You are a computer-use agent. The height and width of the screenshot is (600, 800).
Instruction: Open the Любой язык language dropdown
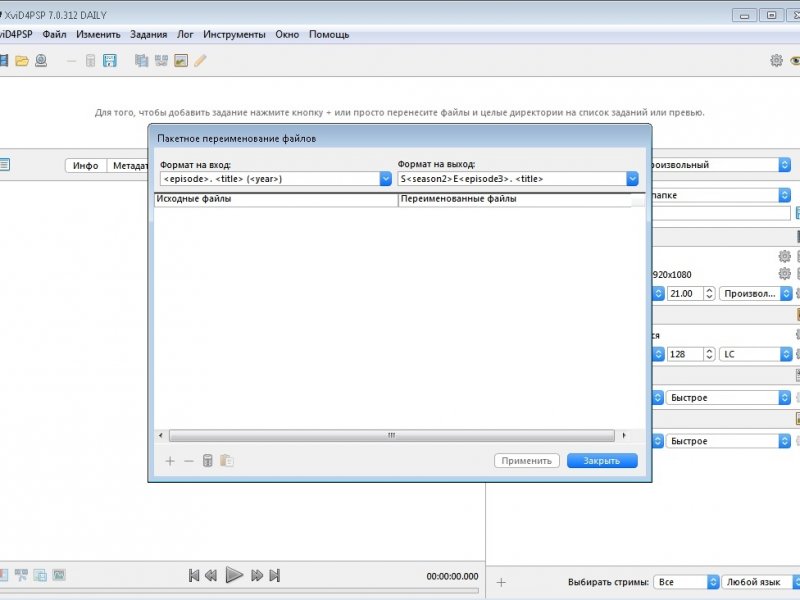[761, 582]
